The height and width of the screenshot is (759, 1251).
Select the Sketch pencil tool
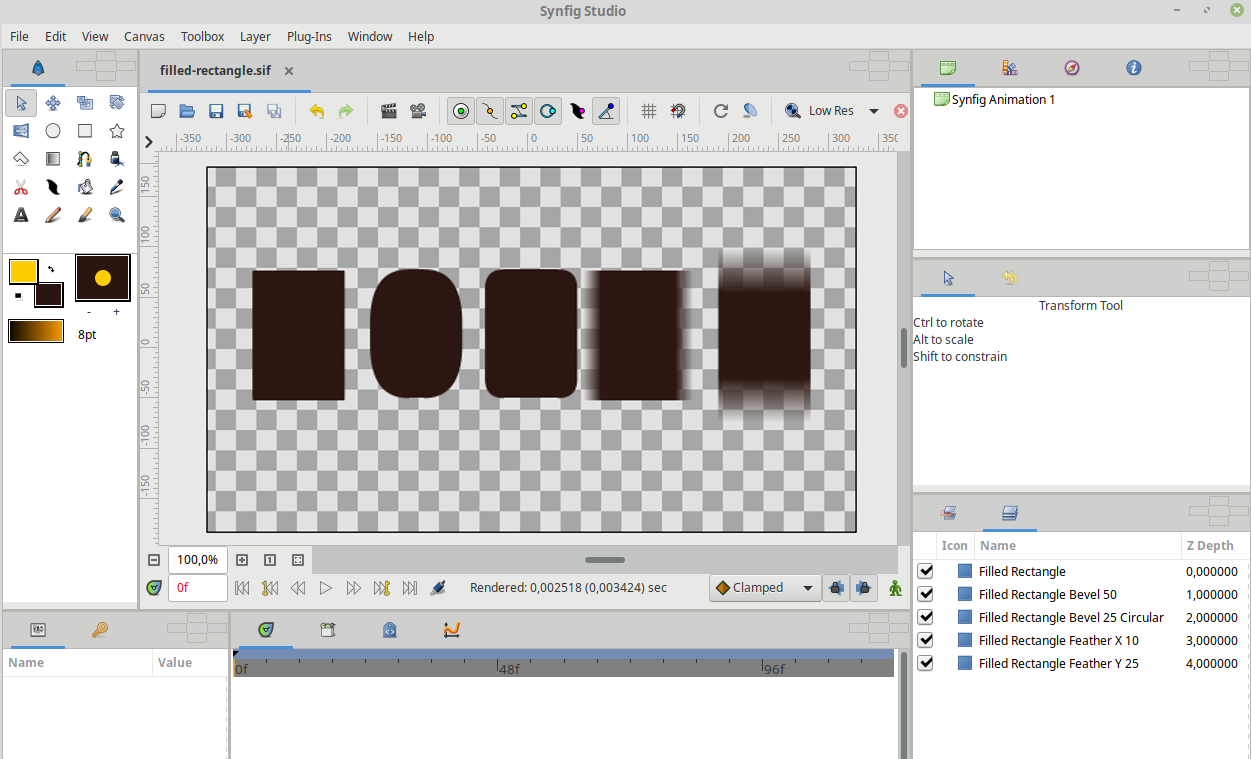coord(53,214)
